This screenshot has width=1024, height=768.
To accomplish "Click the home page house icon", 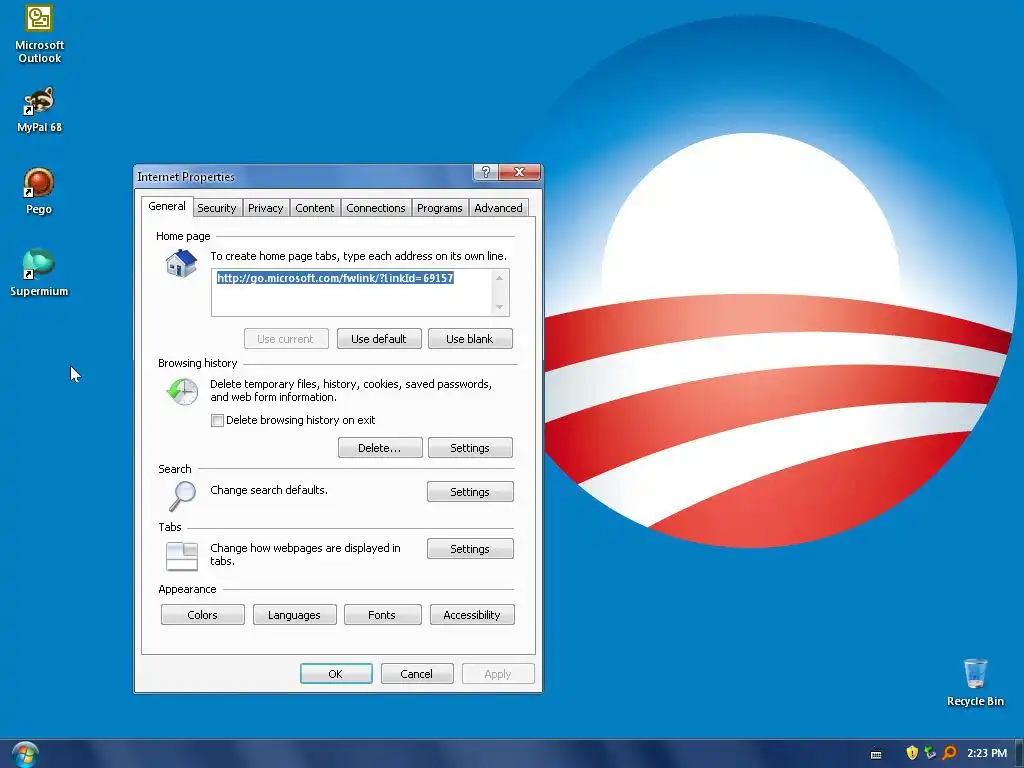I will click(x=181, y=263).
